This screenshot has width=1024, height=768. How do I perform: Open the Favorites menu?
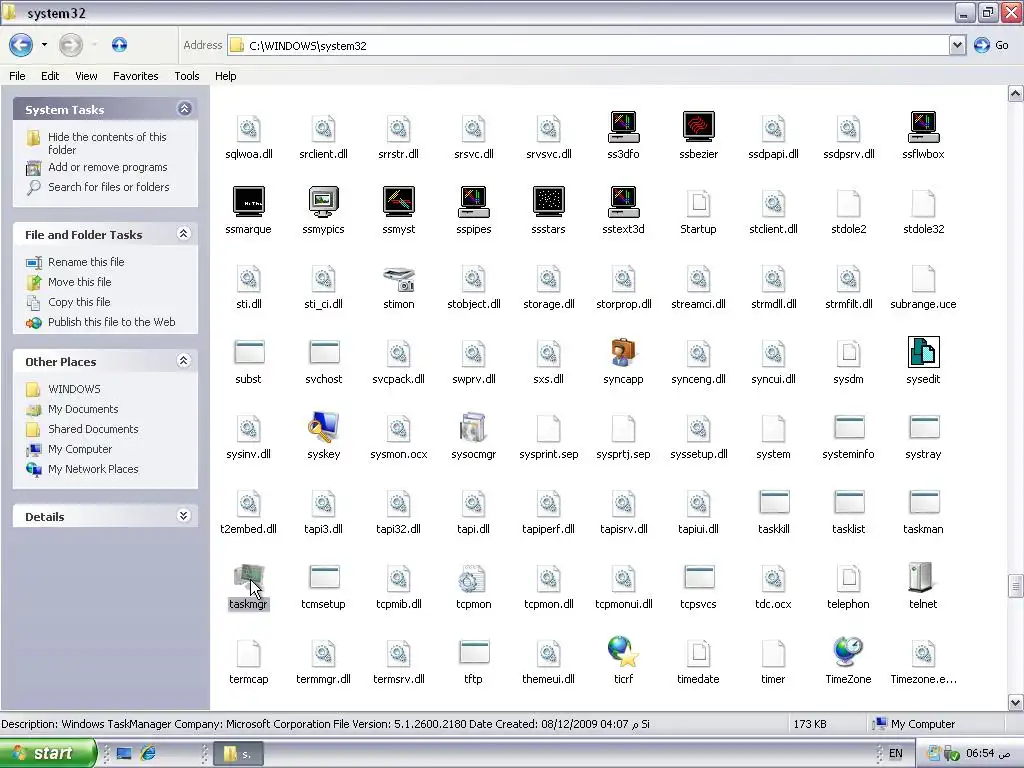(135, 76)
